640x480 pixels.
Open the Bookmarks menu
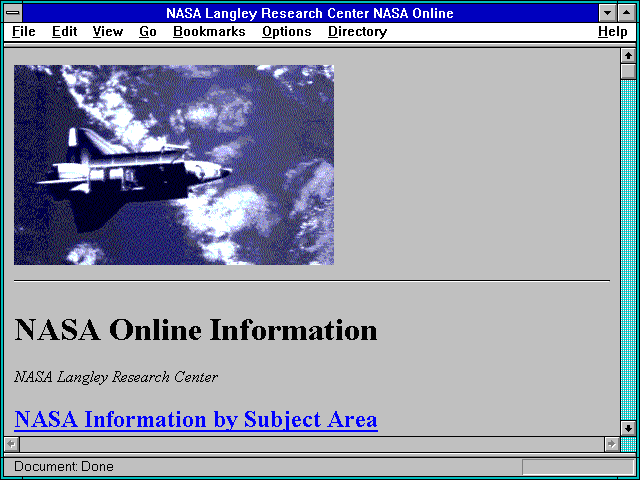coord(209,32)
